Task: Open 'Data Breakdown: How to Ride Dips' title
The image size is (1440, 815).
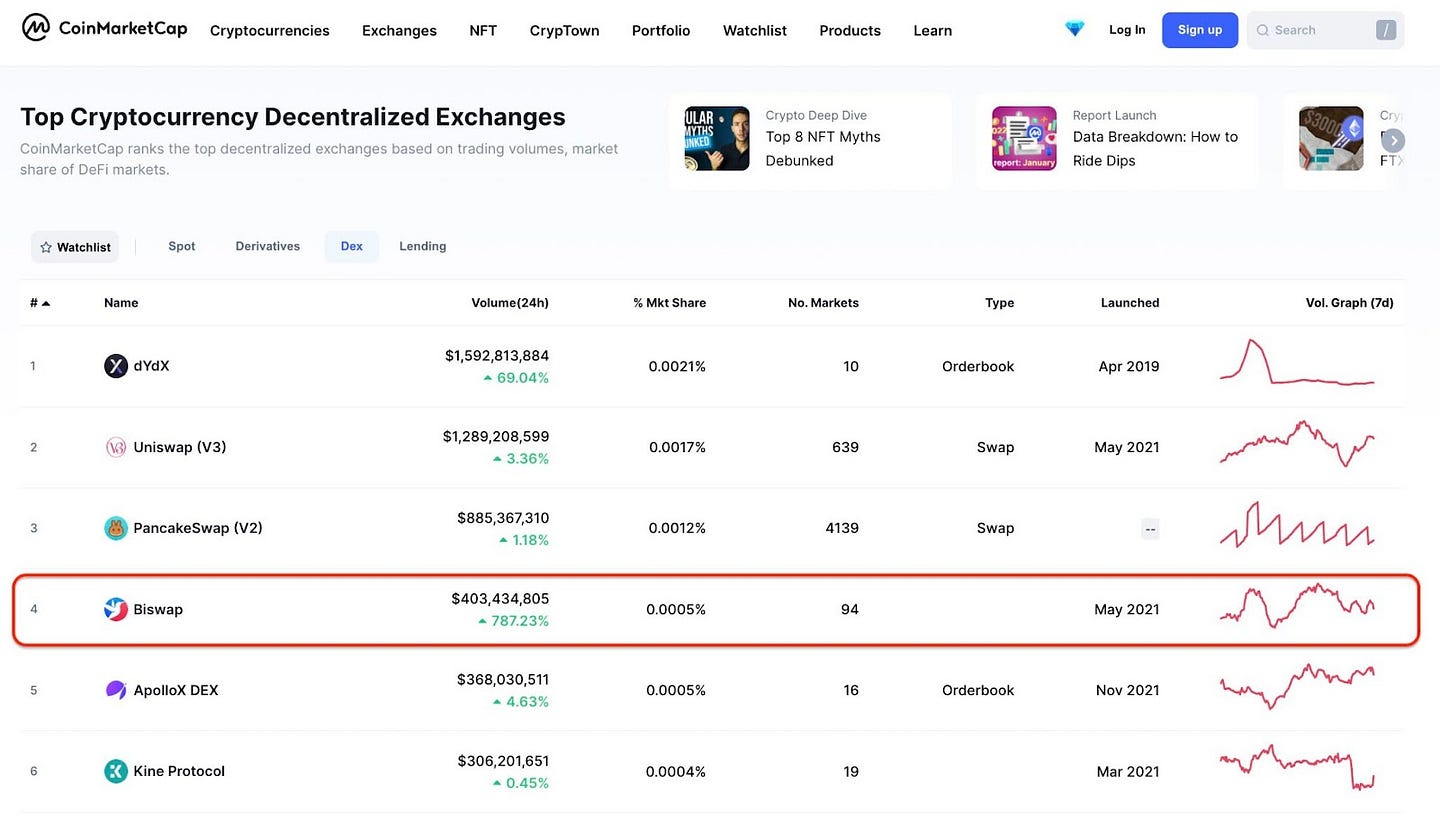Action: pos(1155,149)
